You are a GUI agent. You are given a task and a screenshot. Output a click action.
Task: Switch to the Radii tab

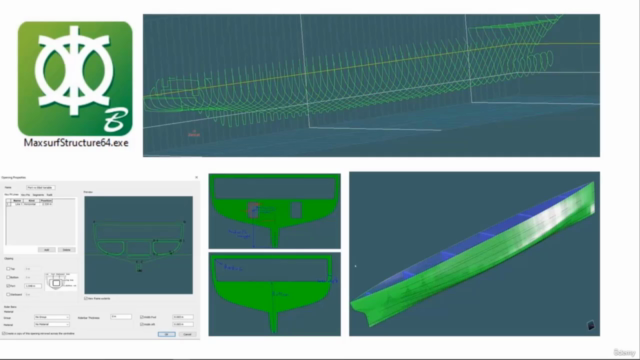(49, 195)
